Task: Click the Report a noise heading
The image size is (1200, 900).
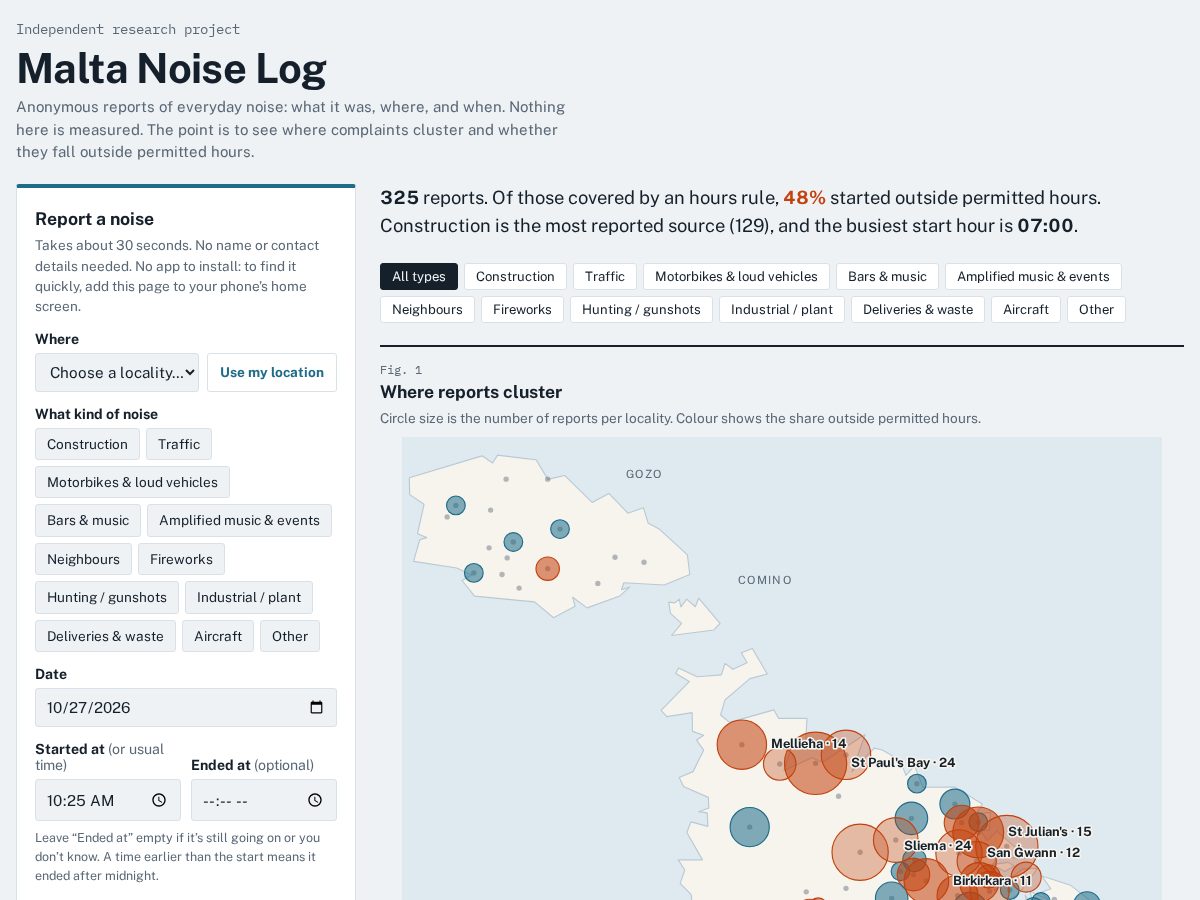Action: coord(94,219)
